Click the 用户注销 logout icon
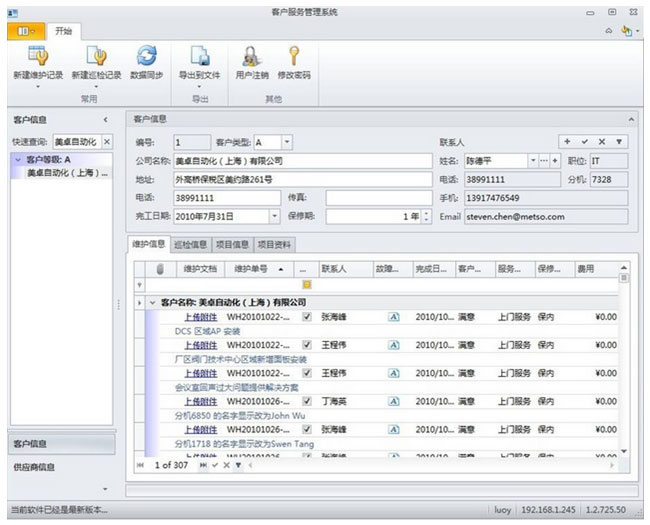650x525 pixels. tap(251, 56)
